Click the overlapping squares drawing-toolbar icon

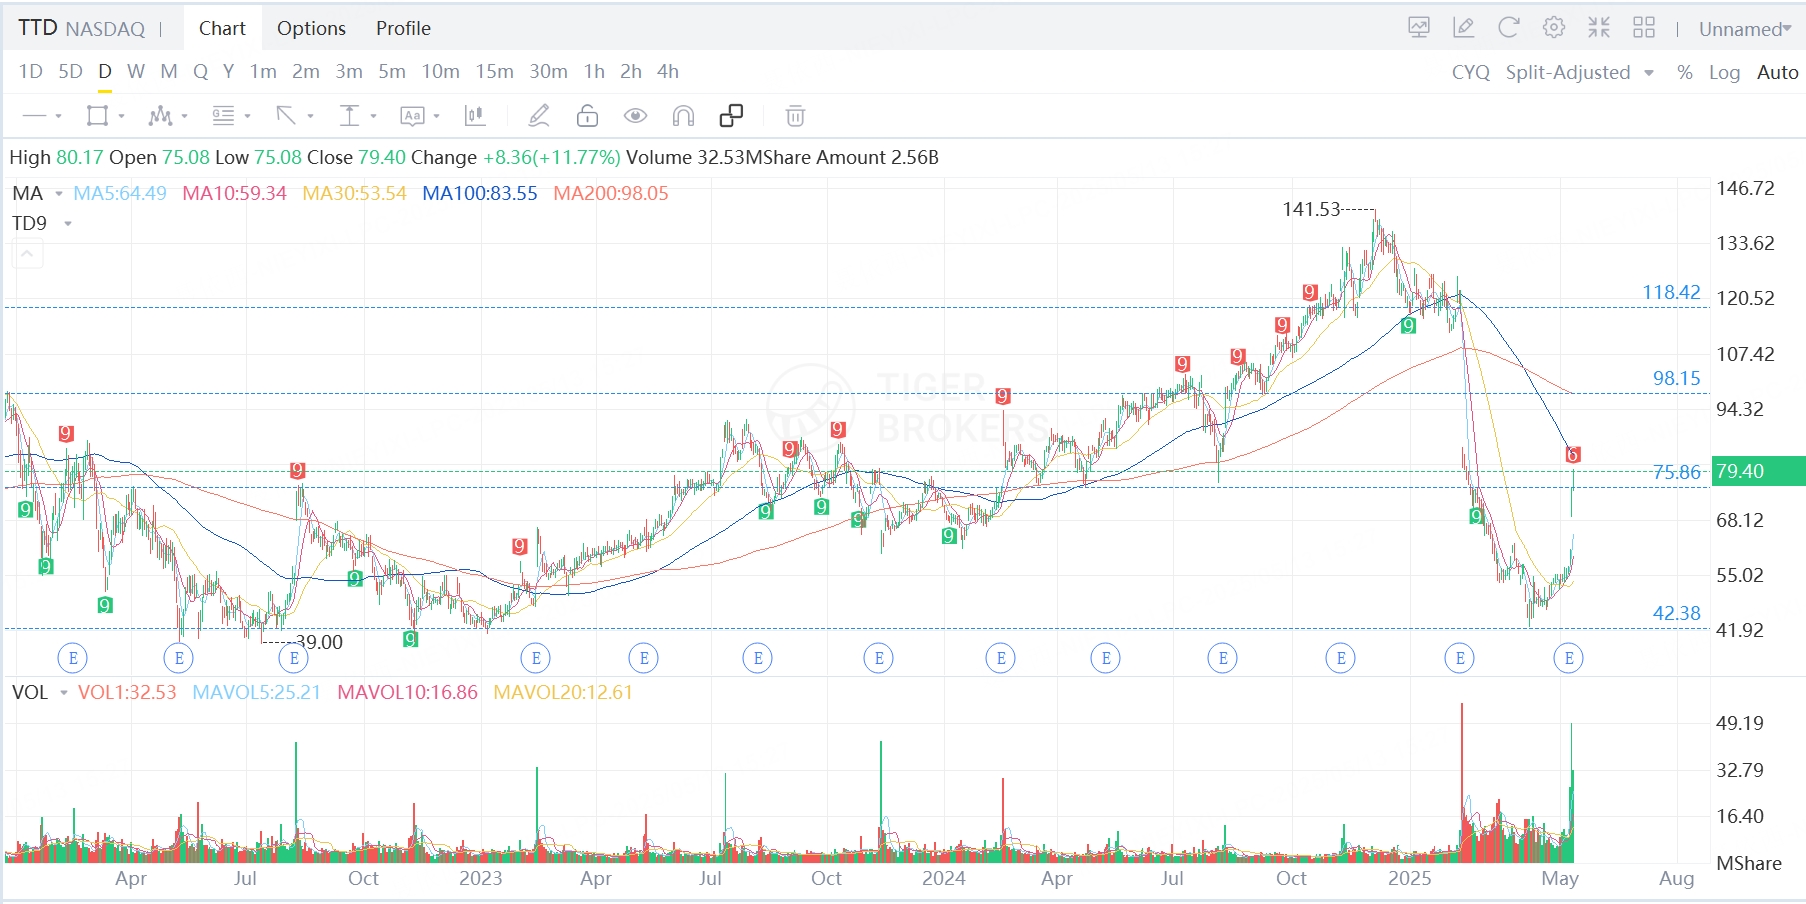[x=731, y=116]
